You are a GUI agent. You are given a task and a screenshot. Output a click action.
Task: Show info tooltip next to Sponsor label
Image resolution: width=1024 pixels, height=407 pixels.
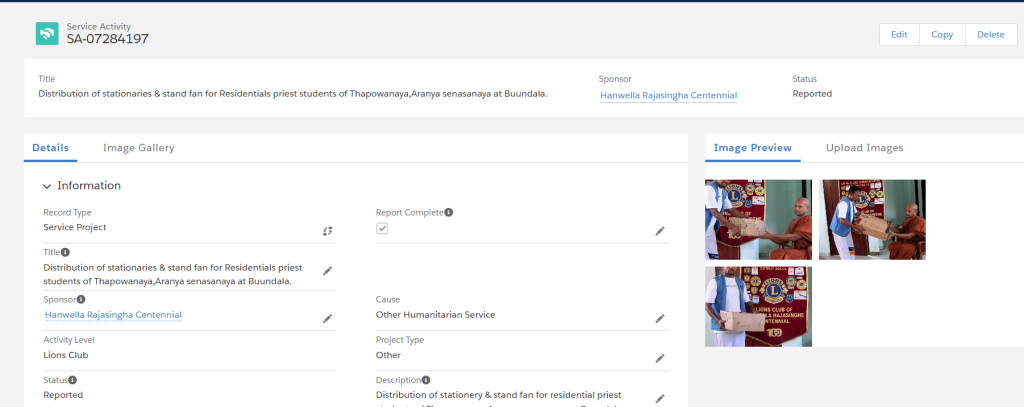81,299
